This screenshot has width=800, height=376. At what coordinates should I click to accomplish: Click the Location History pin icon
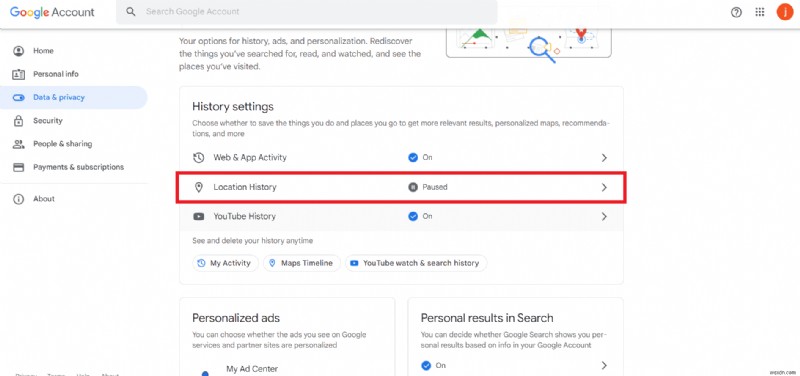pyautogui.click(x=199, y=187)
